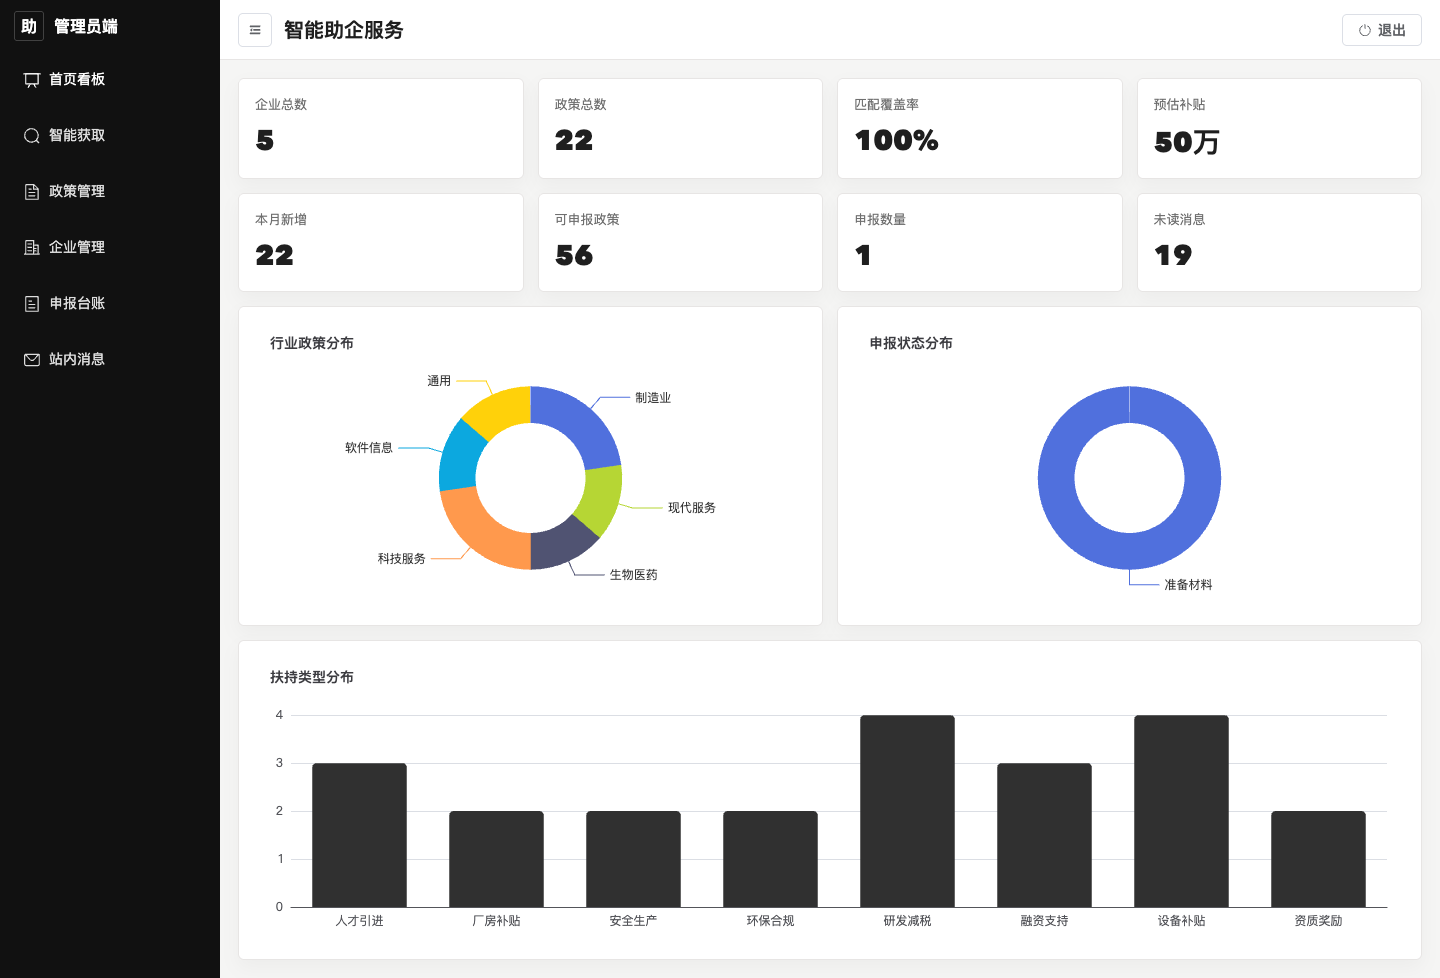The width and height of the screenshot is (1440, 978).
Task: Click the 预估补贴 50万 card
Action: pyautogui.click(x=1279, y=129)
